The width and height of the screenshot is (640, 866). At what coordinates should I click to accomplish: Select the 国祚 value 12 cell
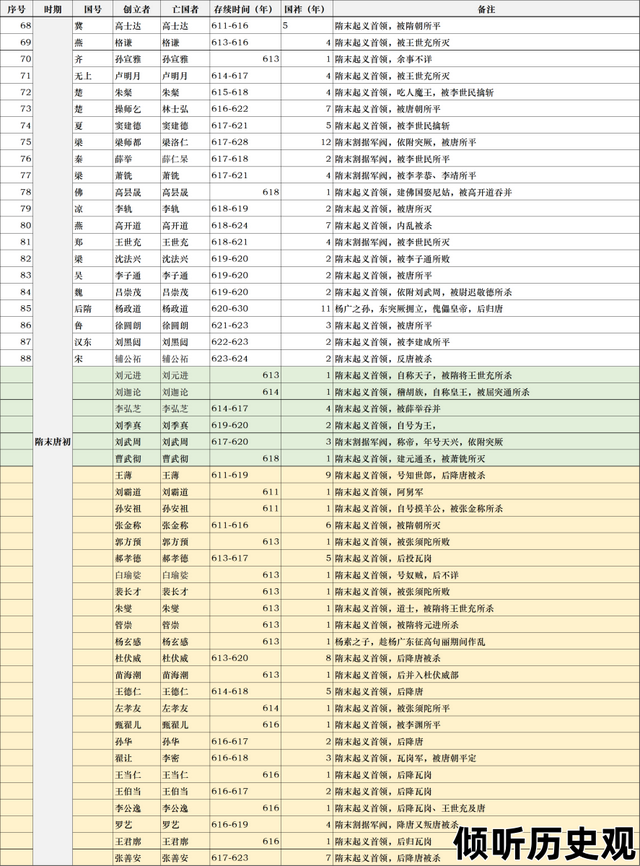[307, 142]
